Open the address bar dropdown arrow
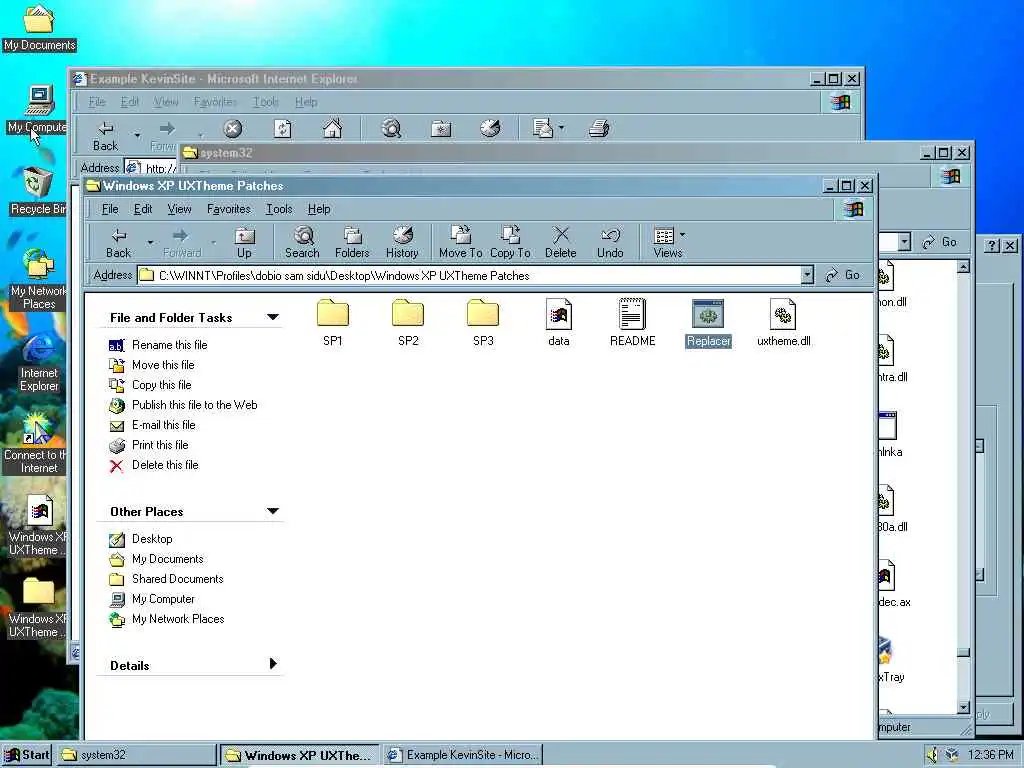The height and width of the screenshot is (768, 1024). pyautogui.click(x=807, y=276)
